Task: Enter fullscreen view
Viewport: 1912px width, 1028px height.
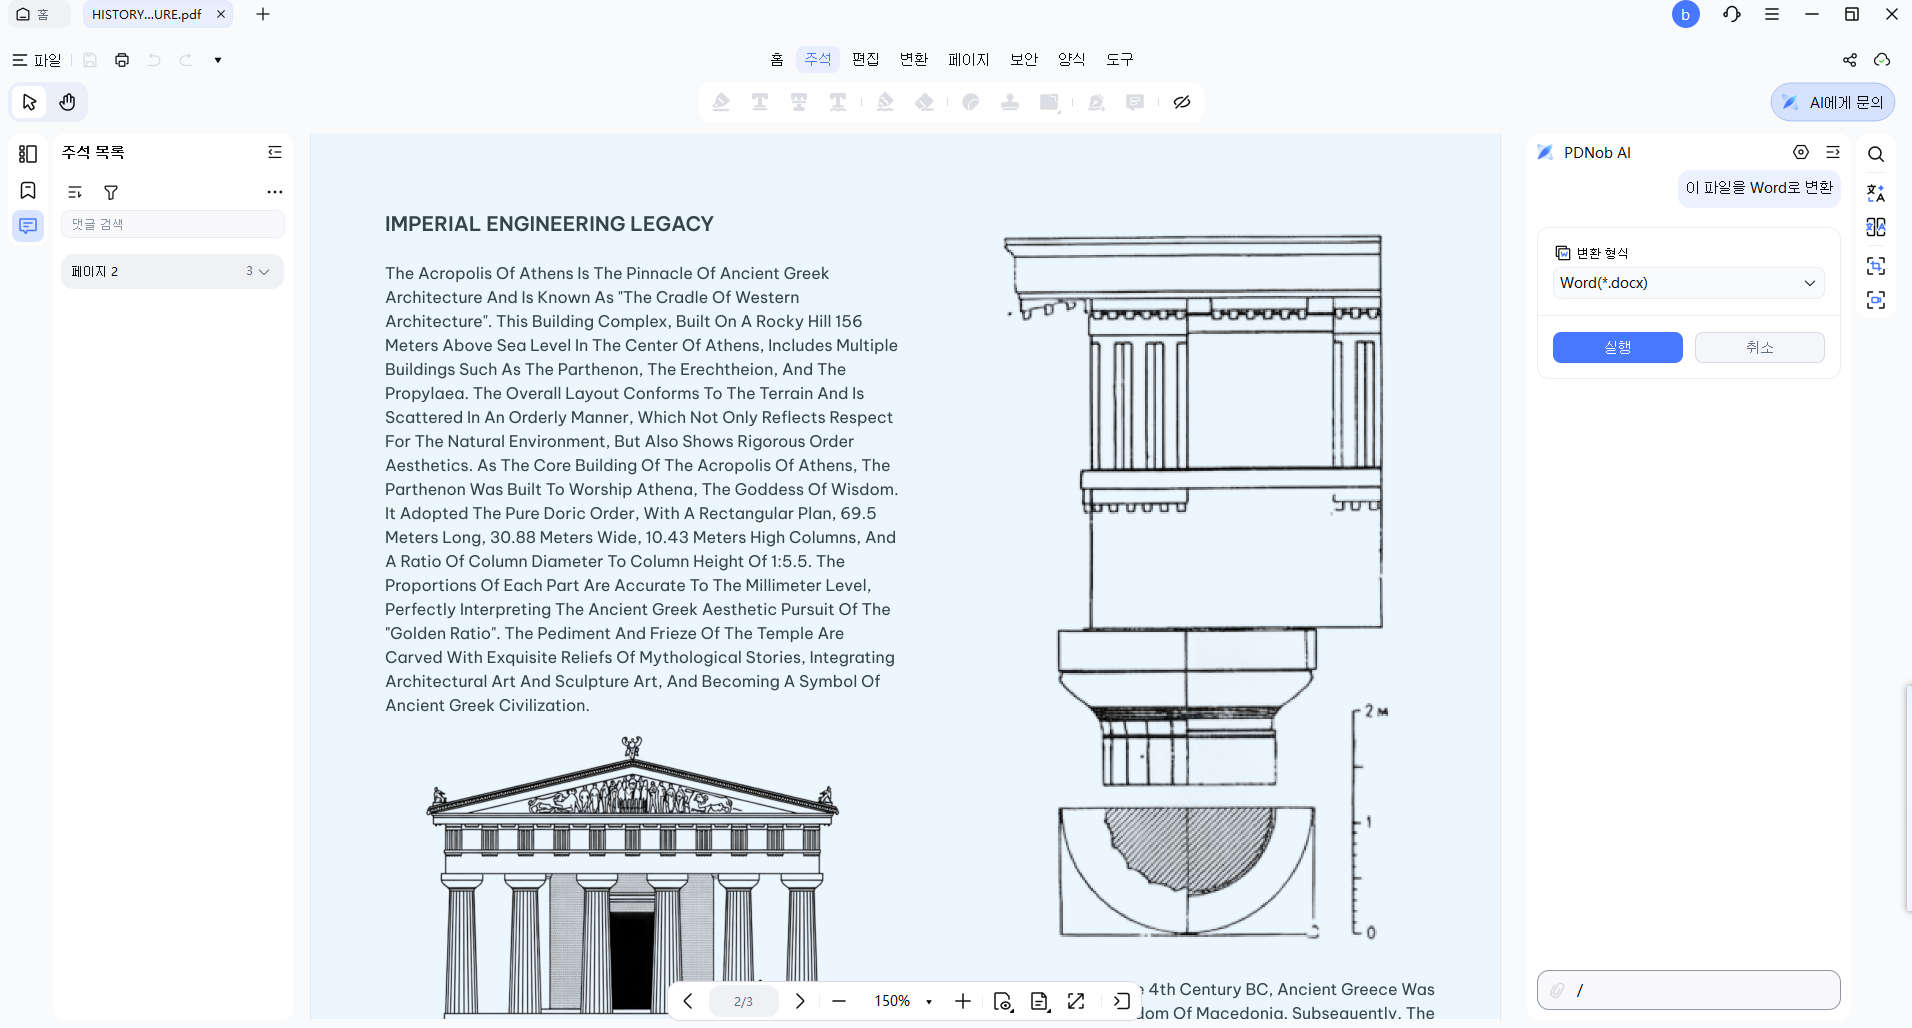Action: 1076,1001
